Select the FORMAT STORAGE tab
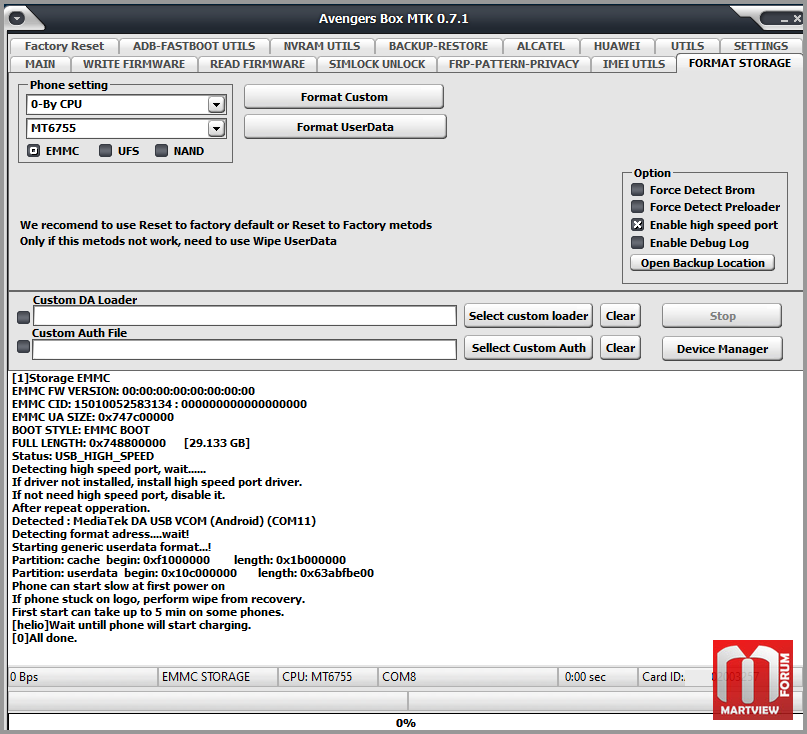 tap(740, 63)
